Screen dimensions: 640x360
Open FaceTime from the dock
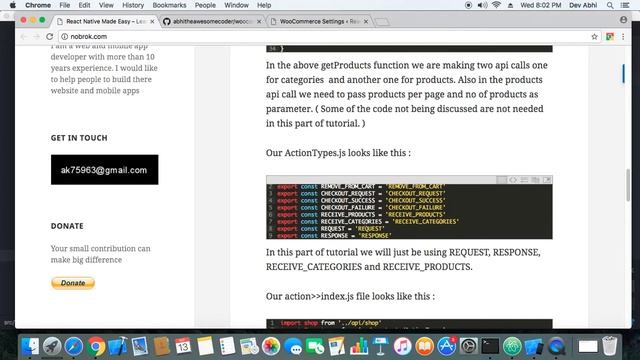315,347
